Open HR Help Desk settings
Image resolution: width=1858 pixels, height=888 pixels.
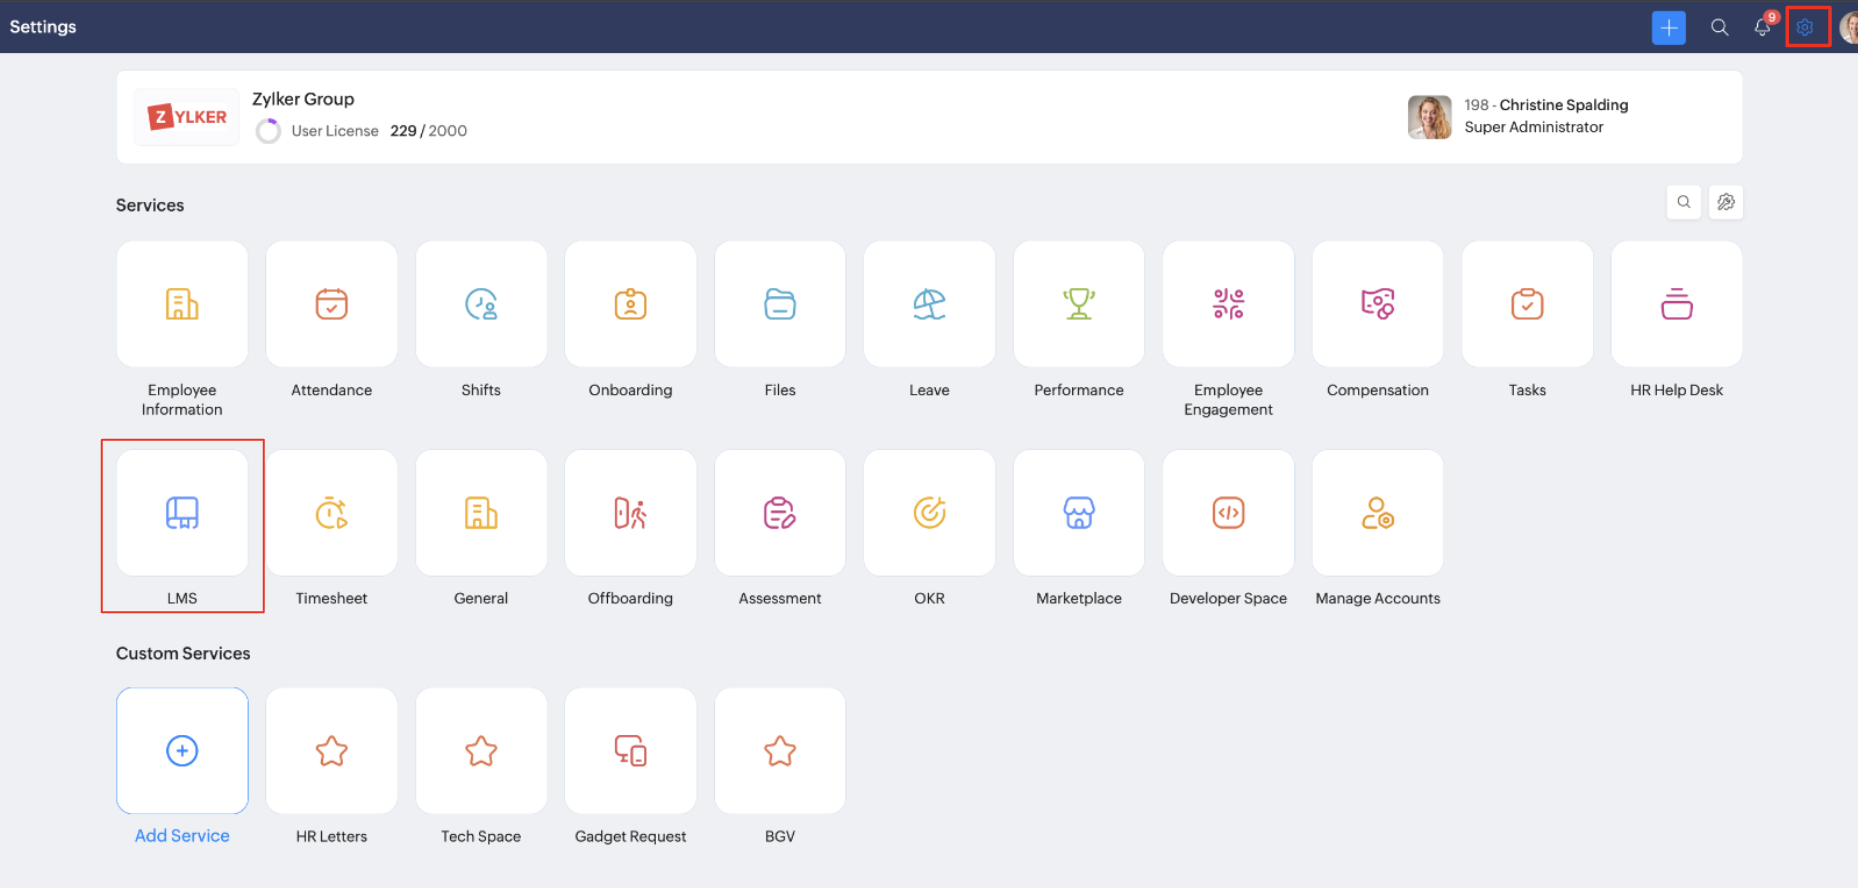[1677, 304]
